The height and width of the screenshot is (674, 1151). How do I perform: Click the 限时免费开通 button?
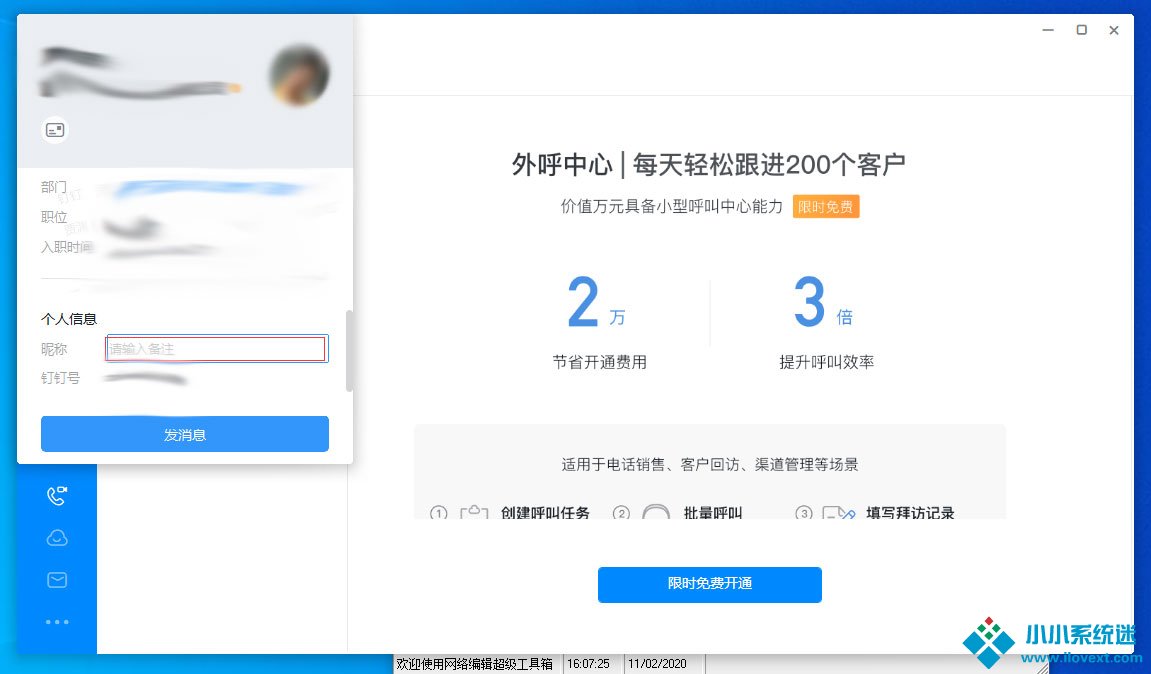709,584
